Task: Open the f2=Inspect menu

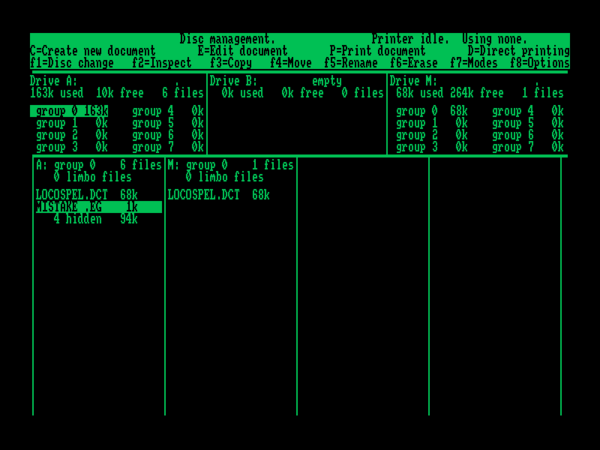Action: pos(162,63)
